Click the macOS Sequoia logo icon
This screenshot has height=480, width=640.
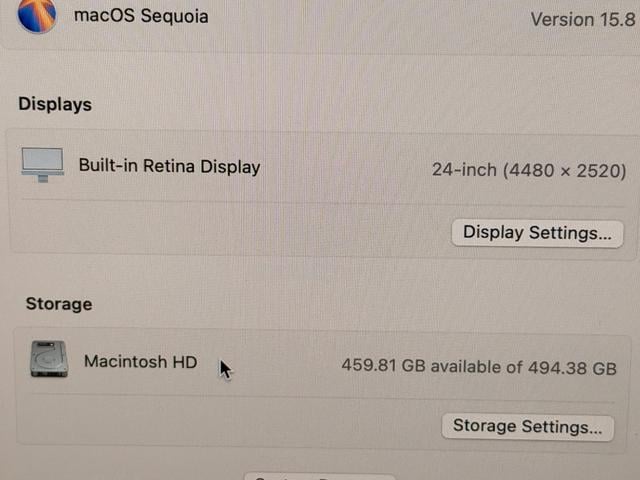37,16
